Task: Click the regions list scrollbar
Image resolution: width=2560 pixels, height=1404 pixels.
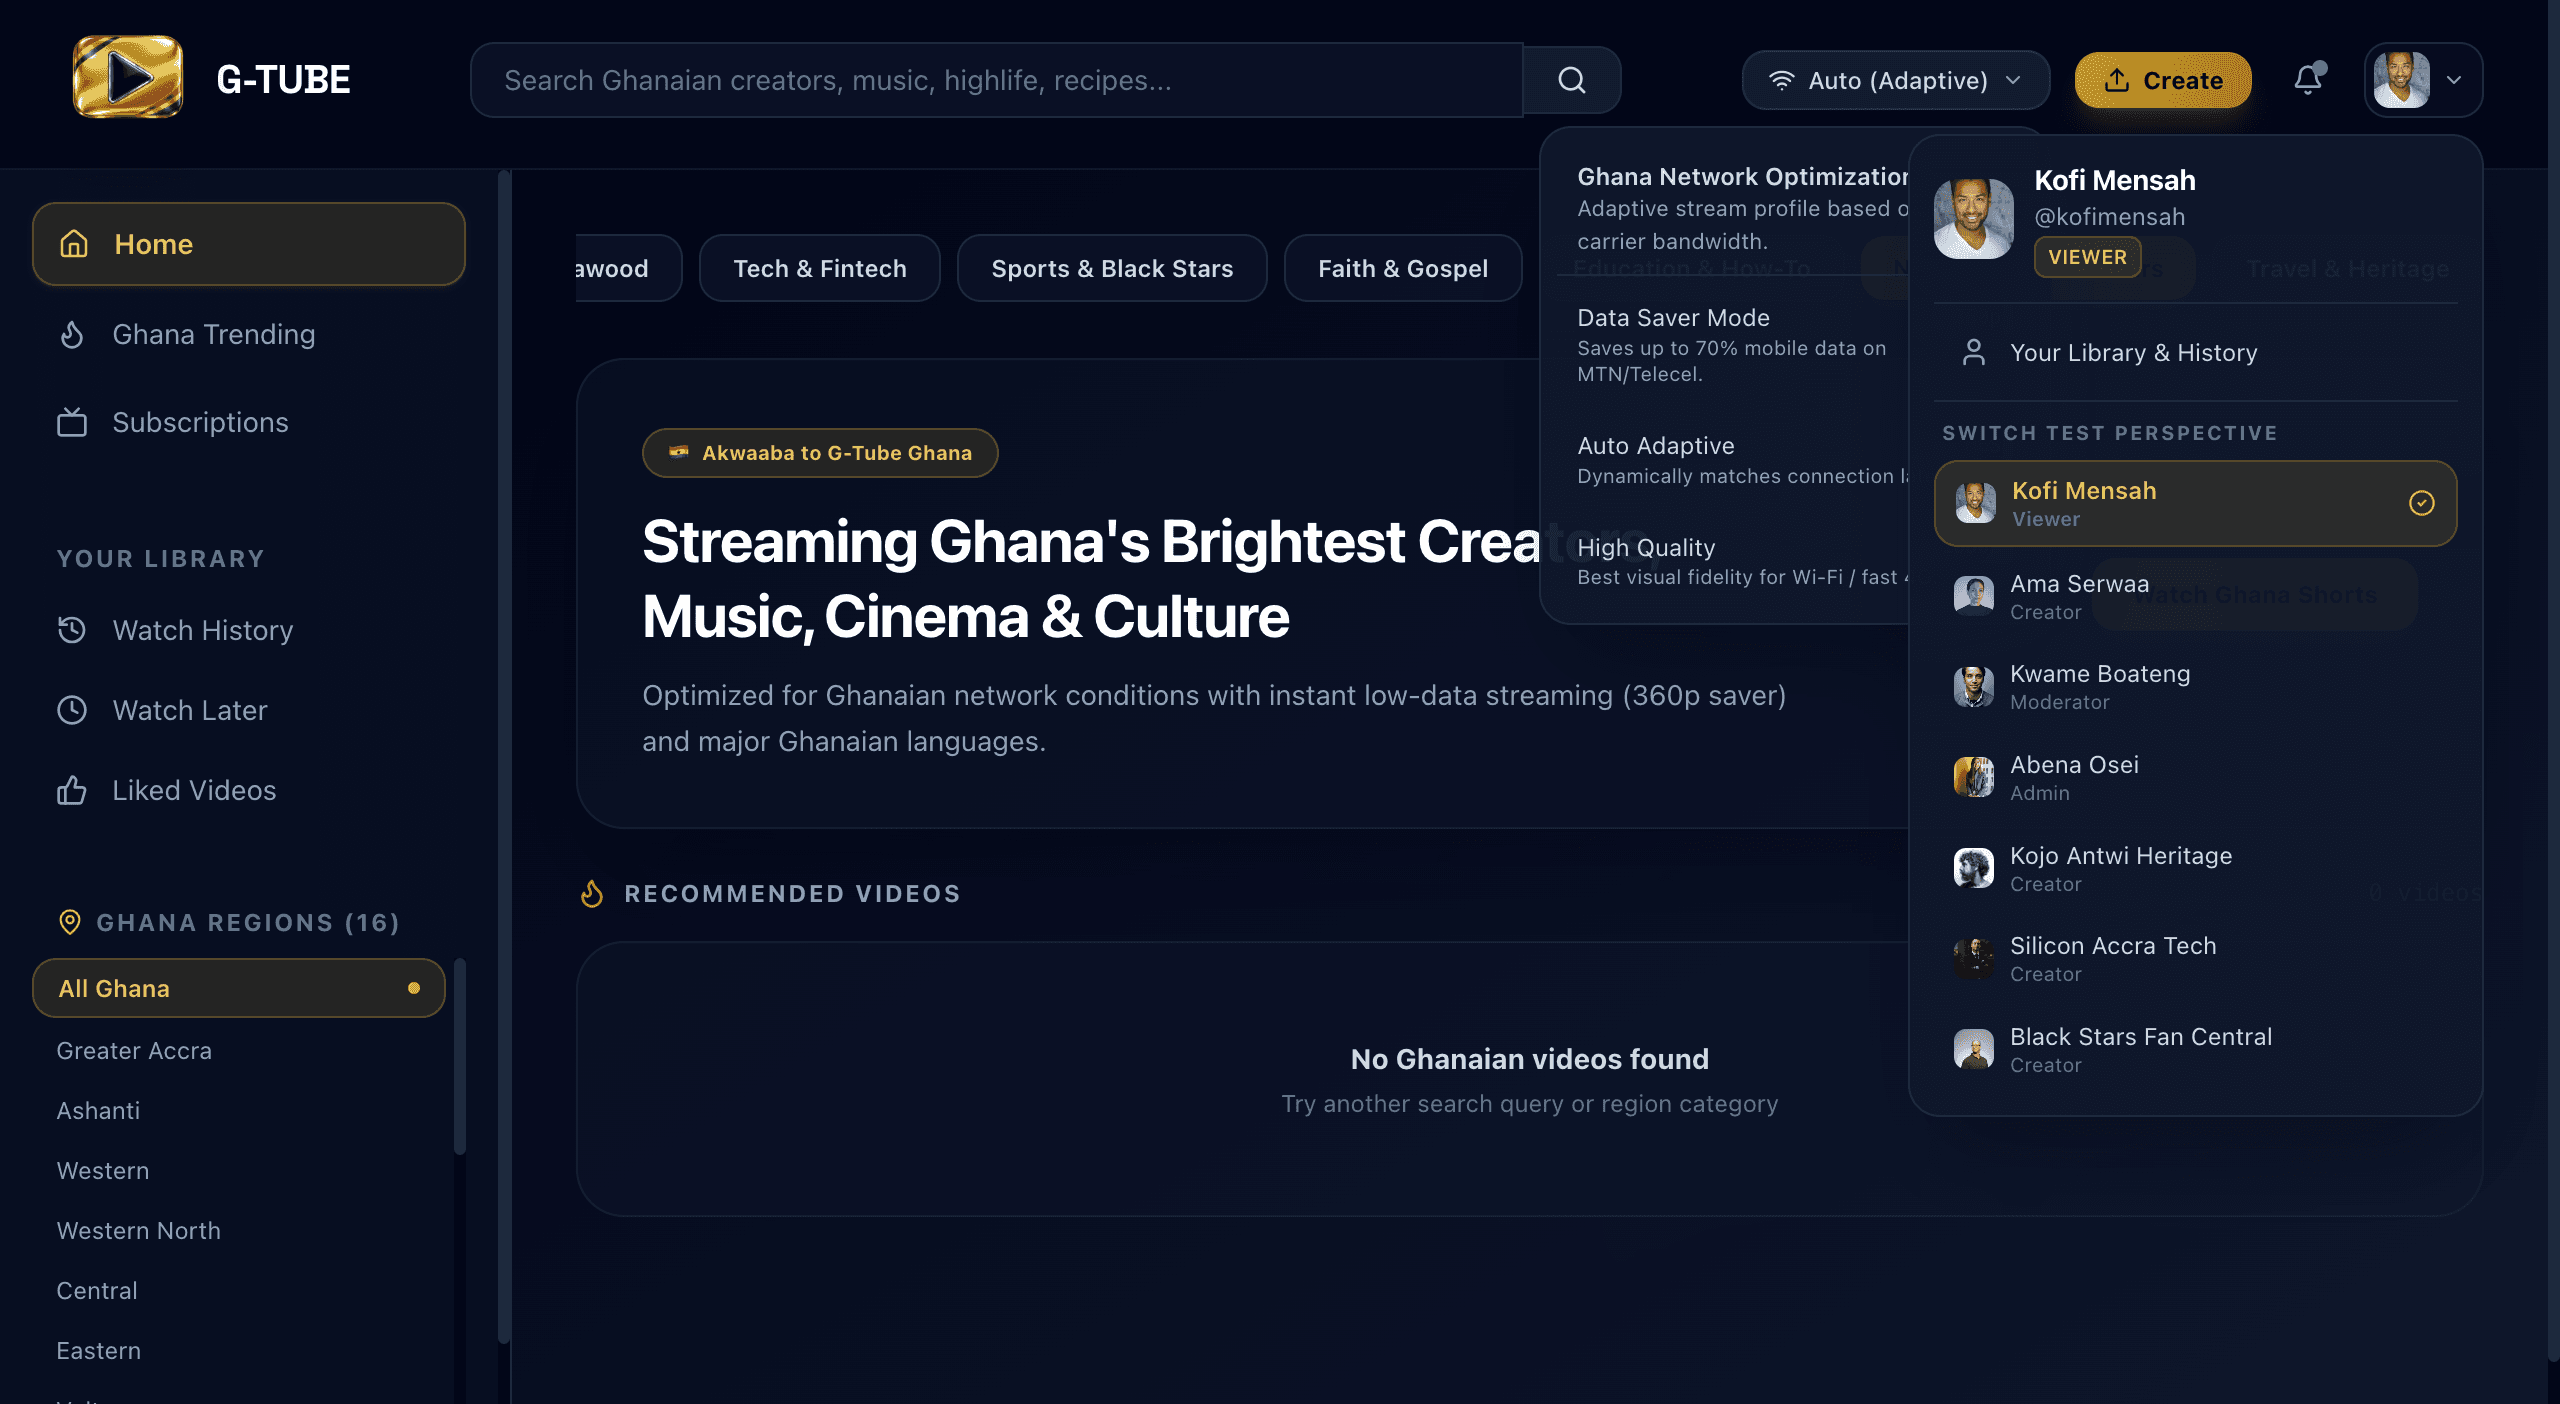Action: 460,1056
